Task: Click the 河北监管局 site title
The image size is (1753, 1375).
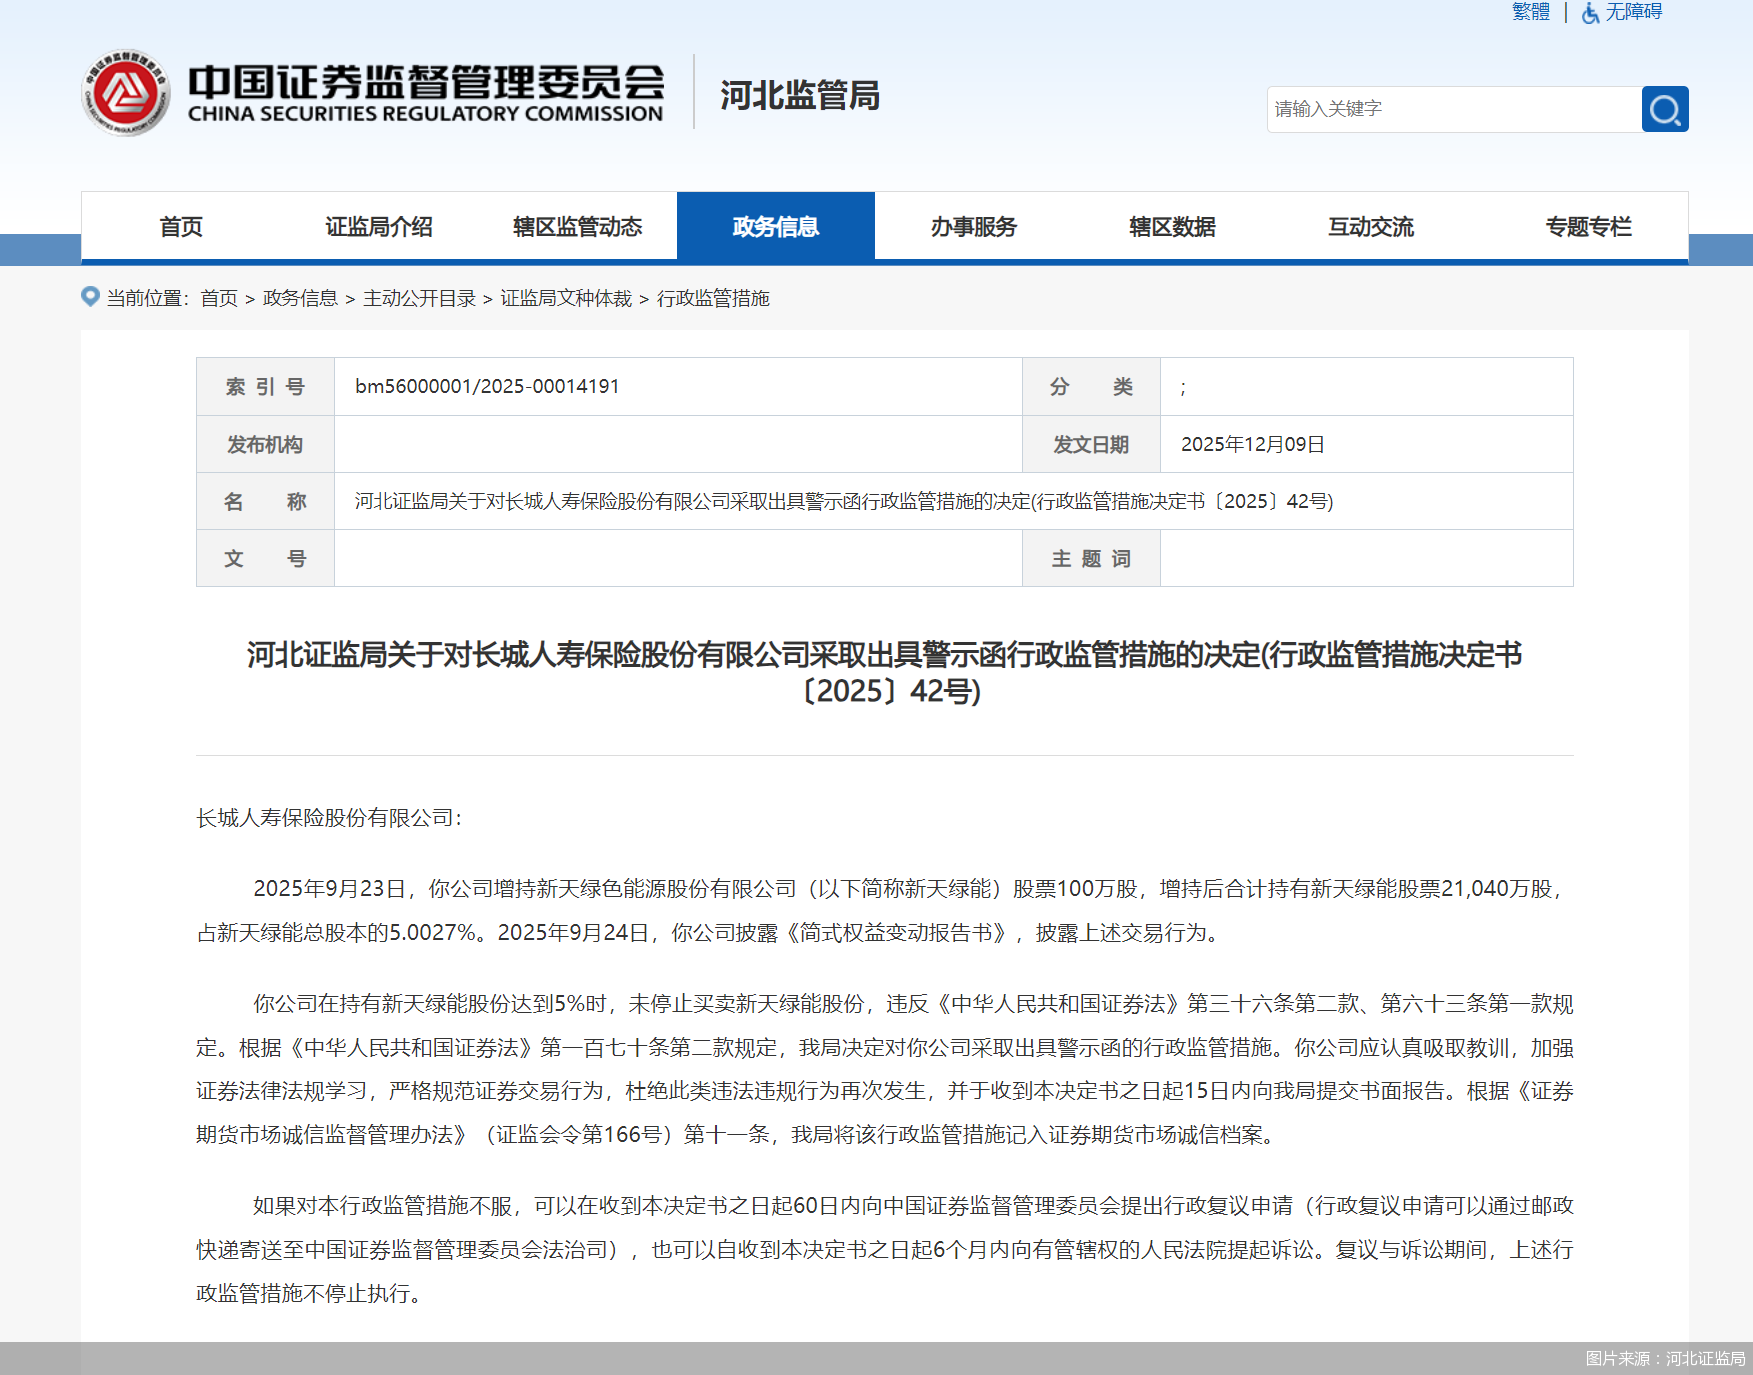Action: point(799,97)
